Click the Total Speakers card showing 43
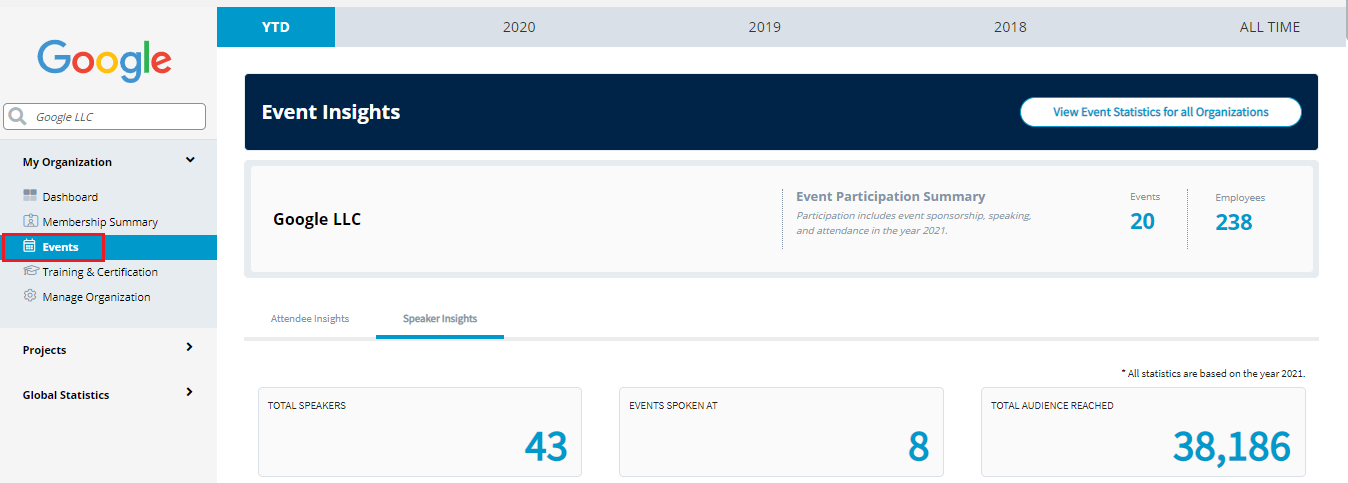1348x483 pixels. pos(420,432)
